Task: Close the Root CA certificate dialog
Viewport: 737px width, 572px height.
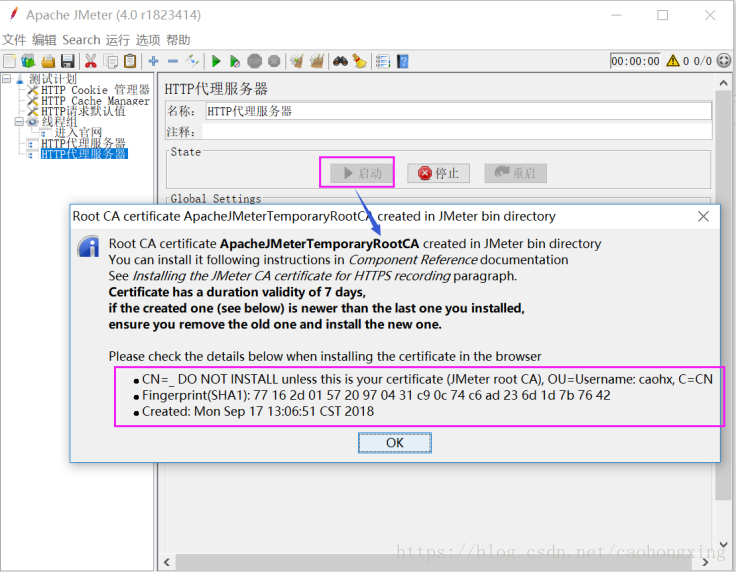Action: click(703, 216)
